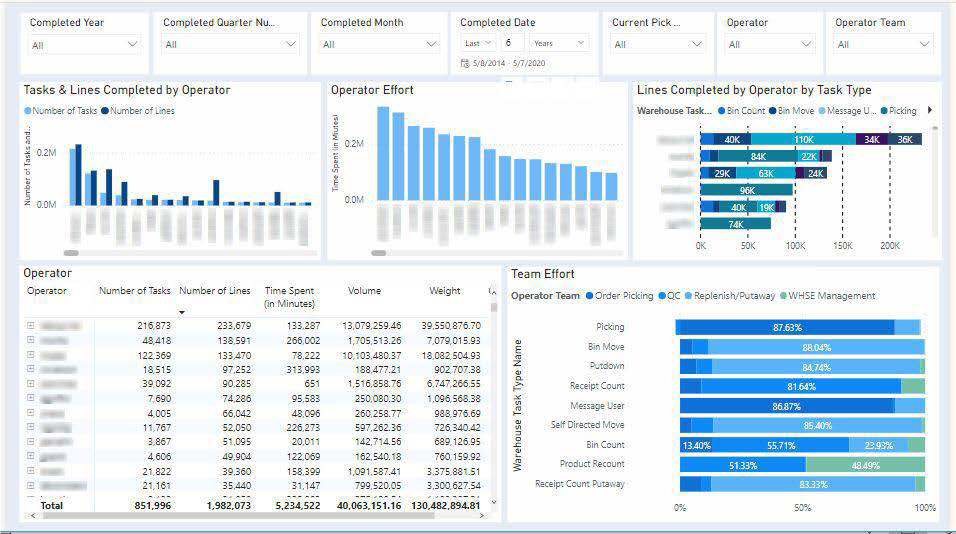Image resolution: width=956 pixels, height=534 pixels.
Task: Sort table by Operator column header
Action: (46, 291)
